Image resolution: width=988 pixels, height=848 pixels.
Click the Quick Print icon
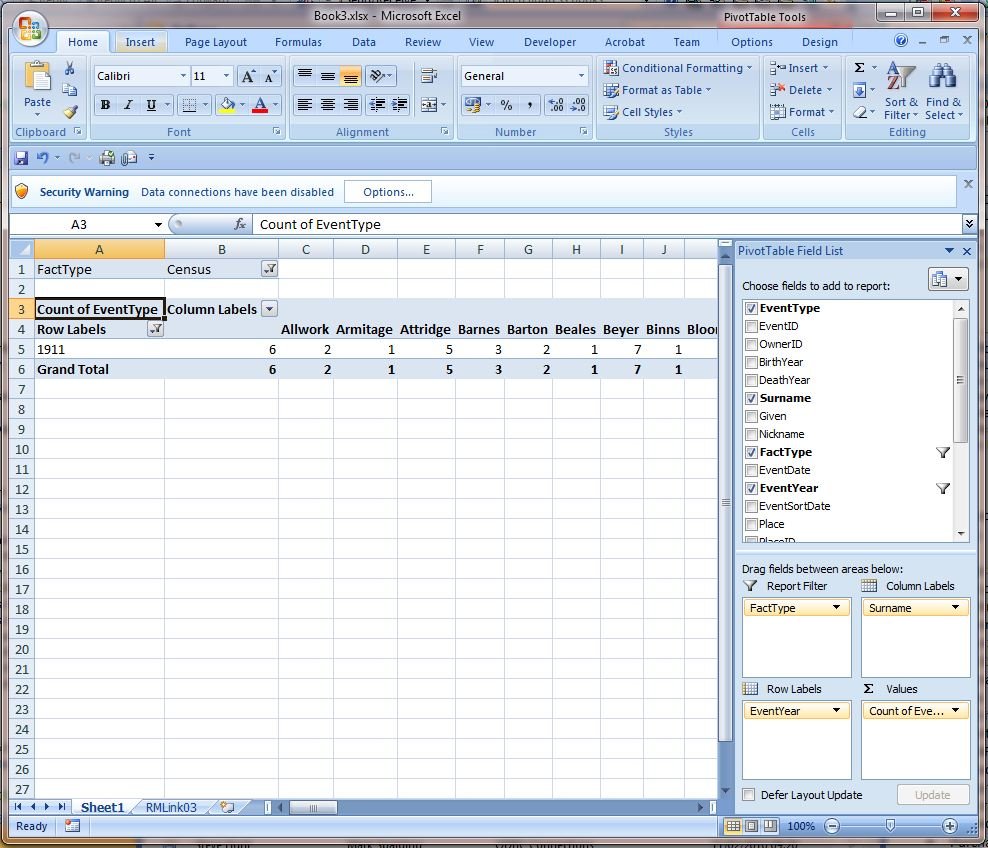coord(107,158)
